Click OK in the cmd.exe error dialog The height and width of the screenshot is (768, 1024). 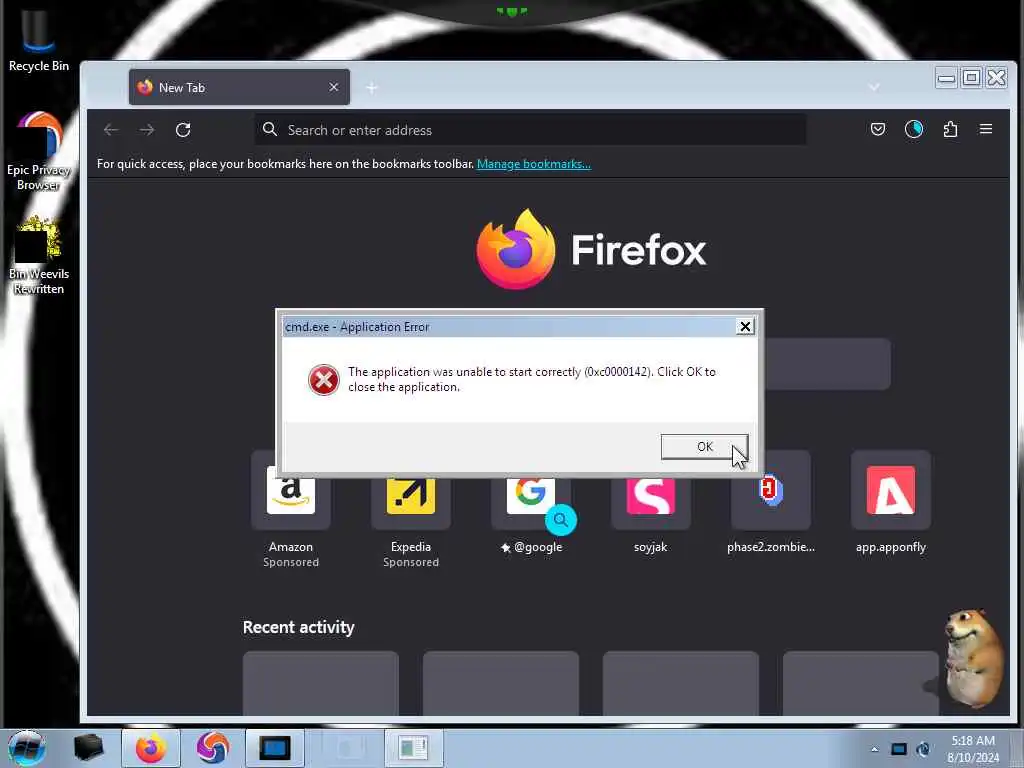[x=704, y=447]
